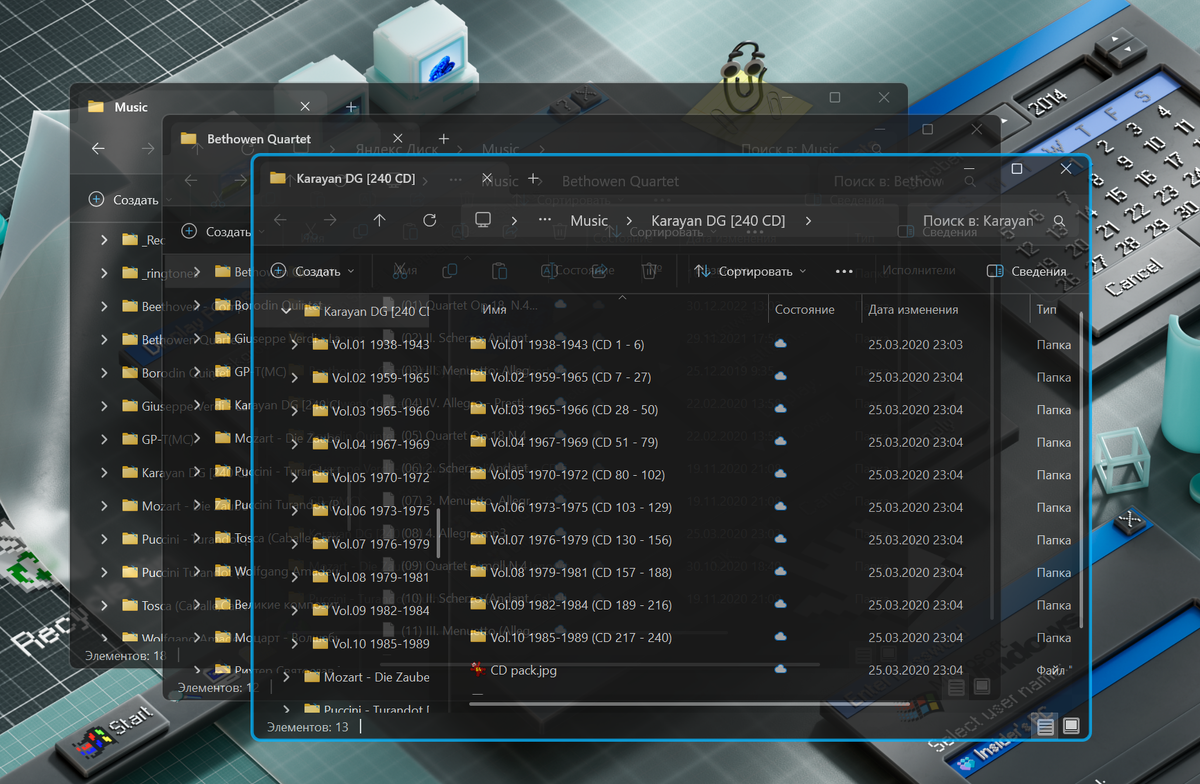The image size is (1200, 784).
Task: Click Karayan DG [240 CD] breadcrumb segment
Action: (x=718, y=220)
